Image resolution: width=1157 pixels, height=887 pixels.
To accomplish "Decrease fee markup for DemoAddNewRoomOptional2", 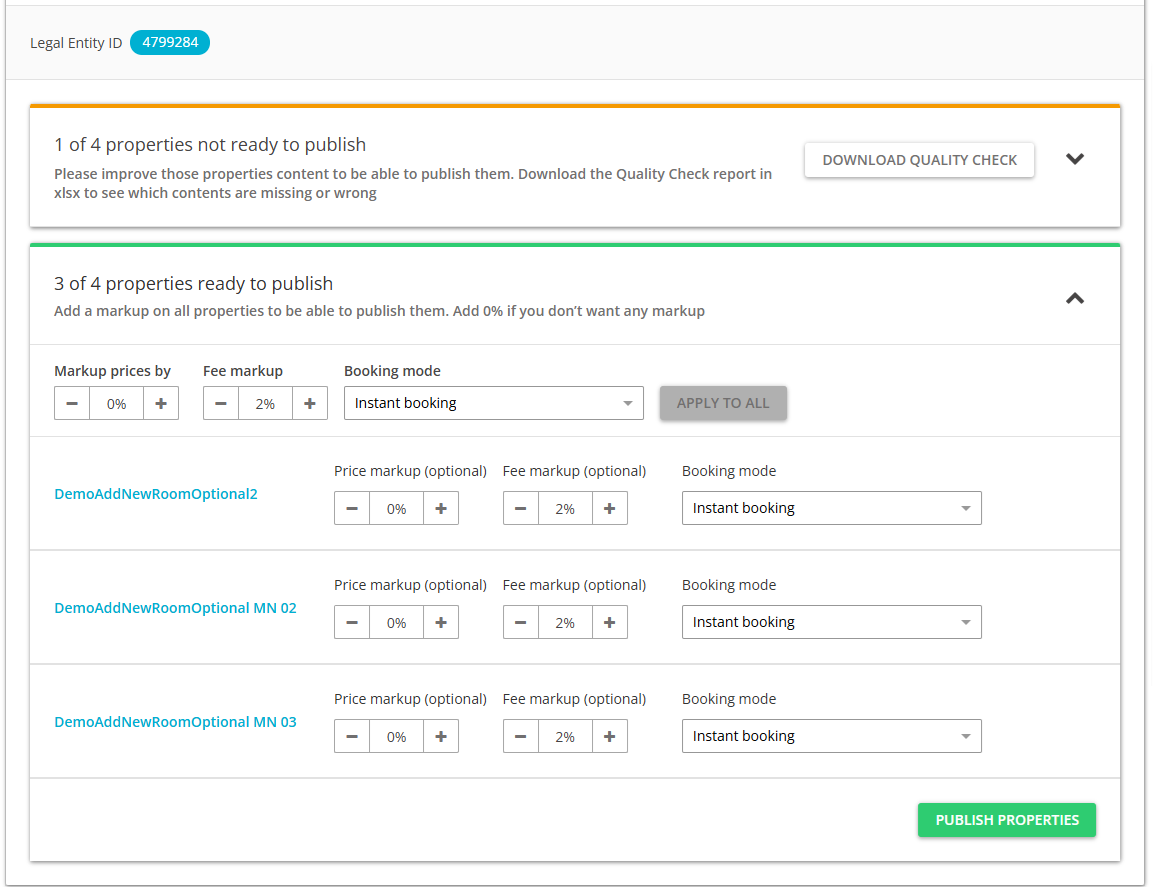I will click(x=521, y=508).
